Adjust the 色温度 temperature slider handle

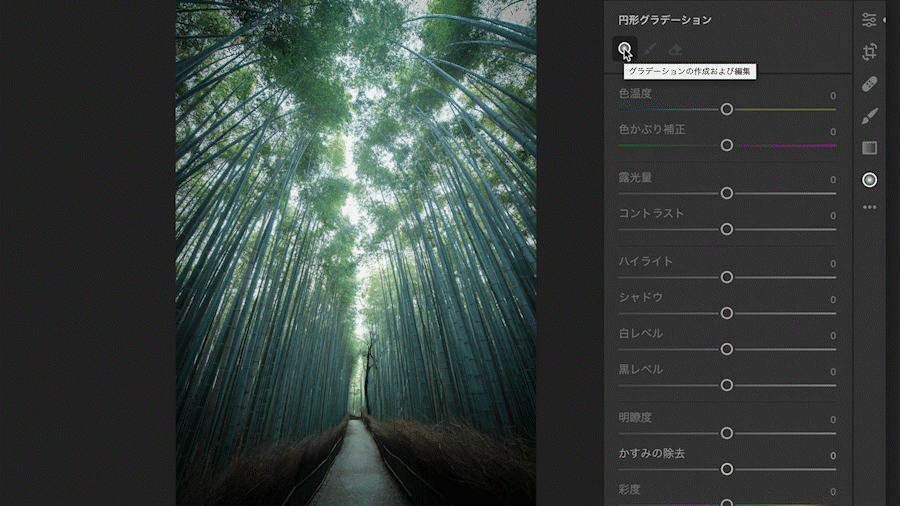tap(727, 109)
